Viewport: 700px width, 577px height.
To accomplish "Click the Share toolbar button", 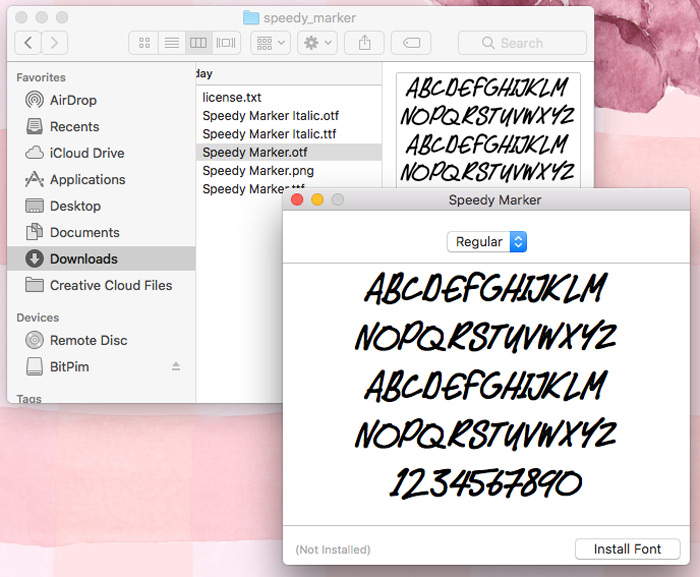I will (x=365, y=43).
